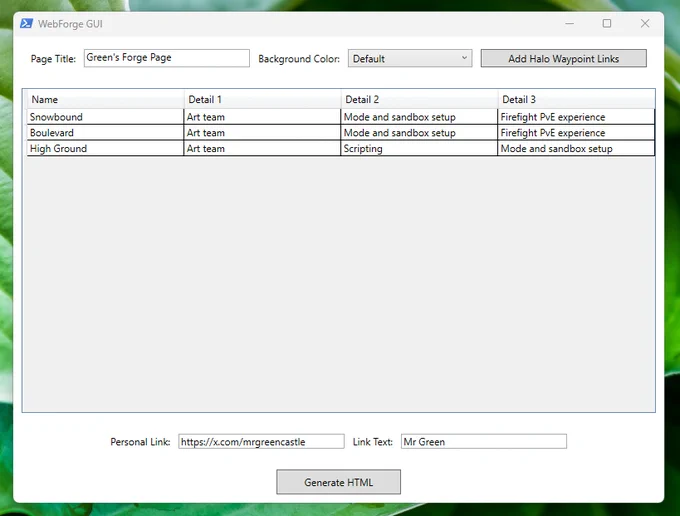680x516 pixels.
Task: Select the Boulevard name cell
Action: point(105,133)
